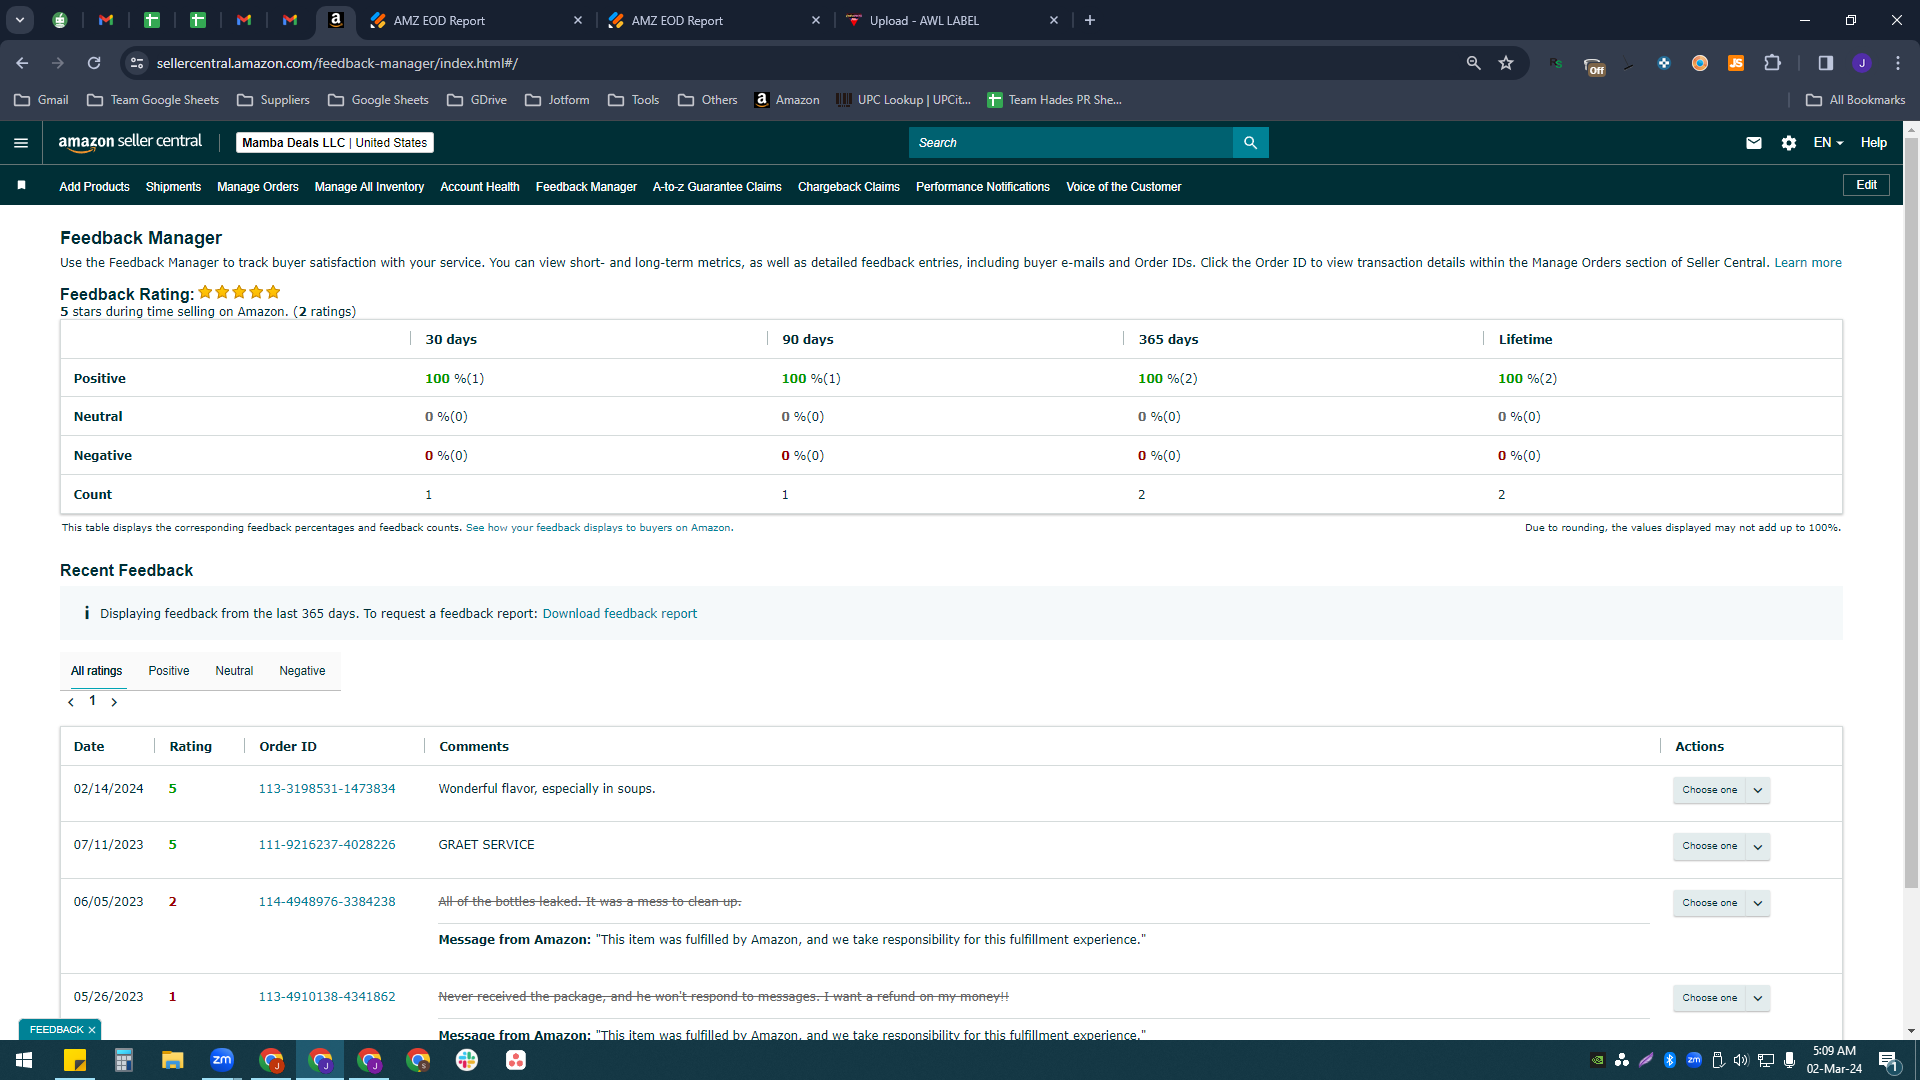Open Choose one dropdown for 02/14/2024 feedback
Screen dimensions: 1920x1080
[x=1721, y=790]
